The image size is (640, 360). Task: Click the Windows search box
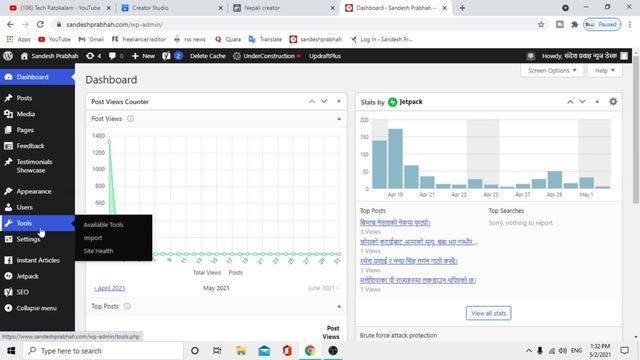(x=103, y=351)
